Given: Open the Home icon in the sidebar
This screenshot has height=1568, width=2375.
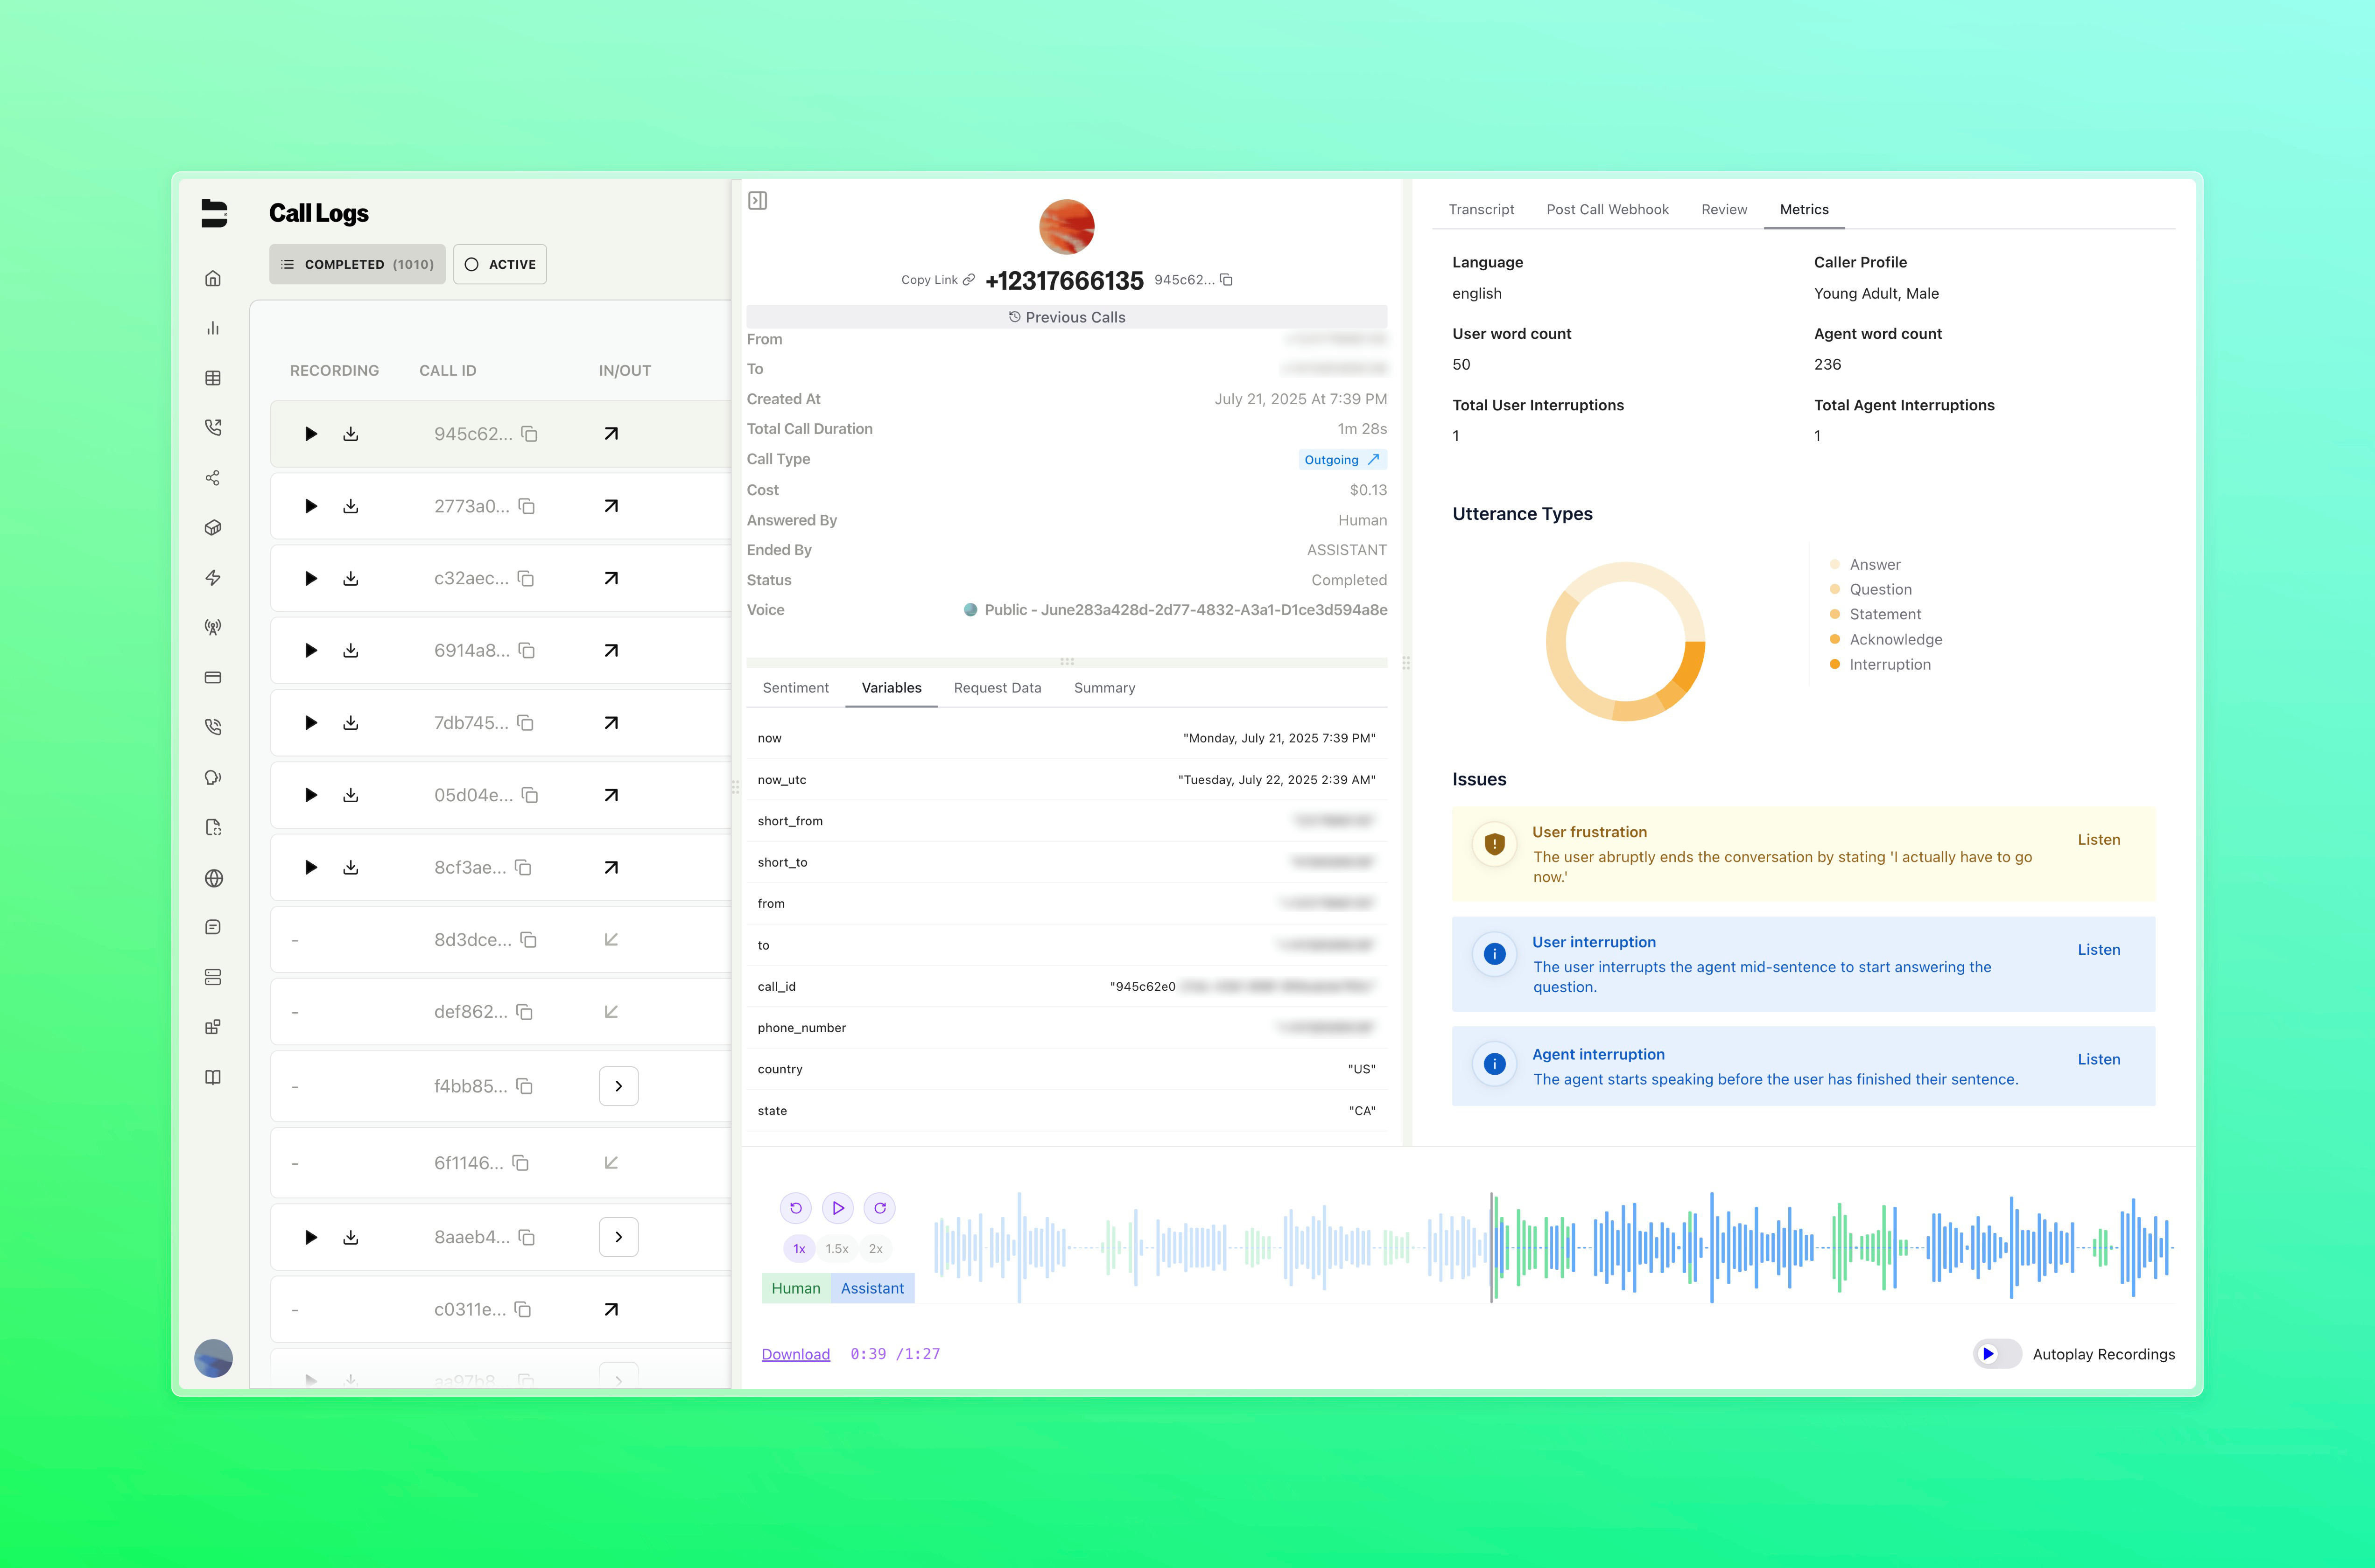Looking at the screenshot, I should [213, 278].
